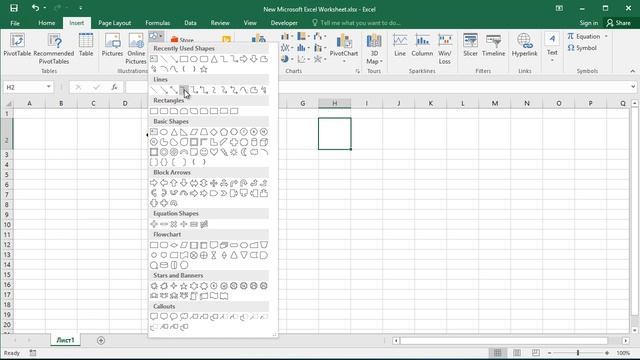
Task: Pick the Explosion 1 shape in Stars and Banners
Action: coord(154,286)
